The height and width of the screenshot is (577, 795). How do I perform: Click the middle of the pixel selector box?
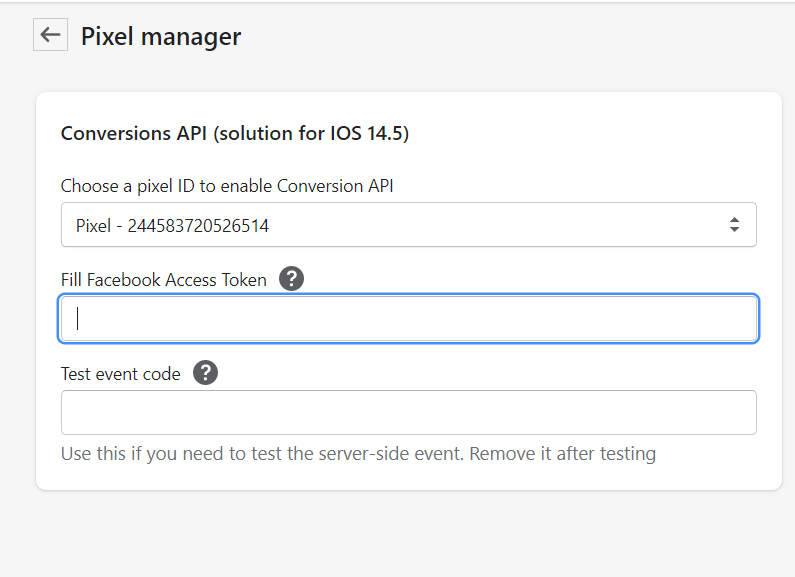409,225
